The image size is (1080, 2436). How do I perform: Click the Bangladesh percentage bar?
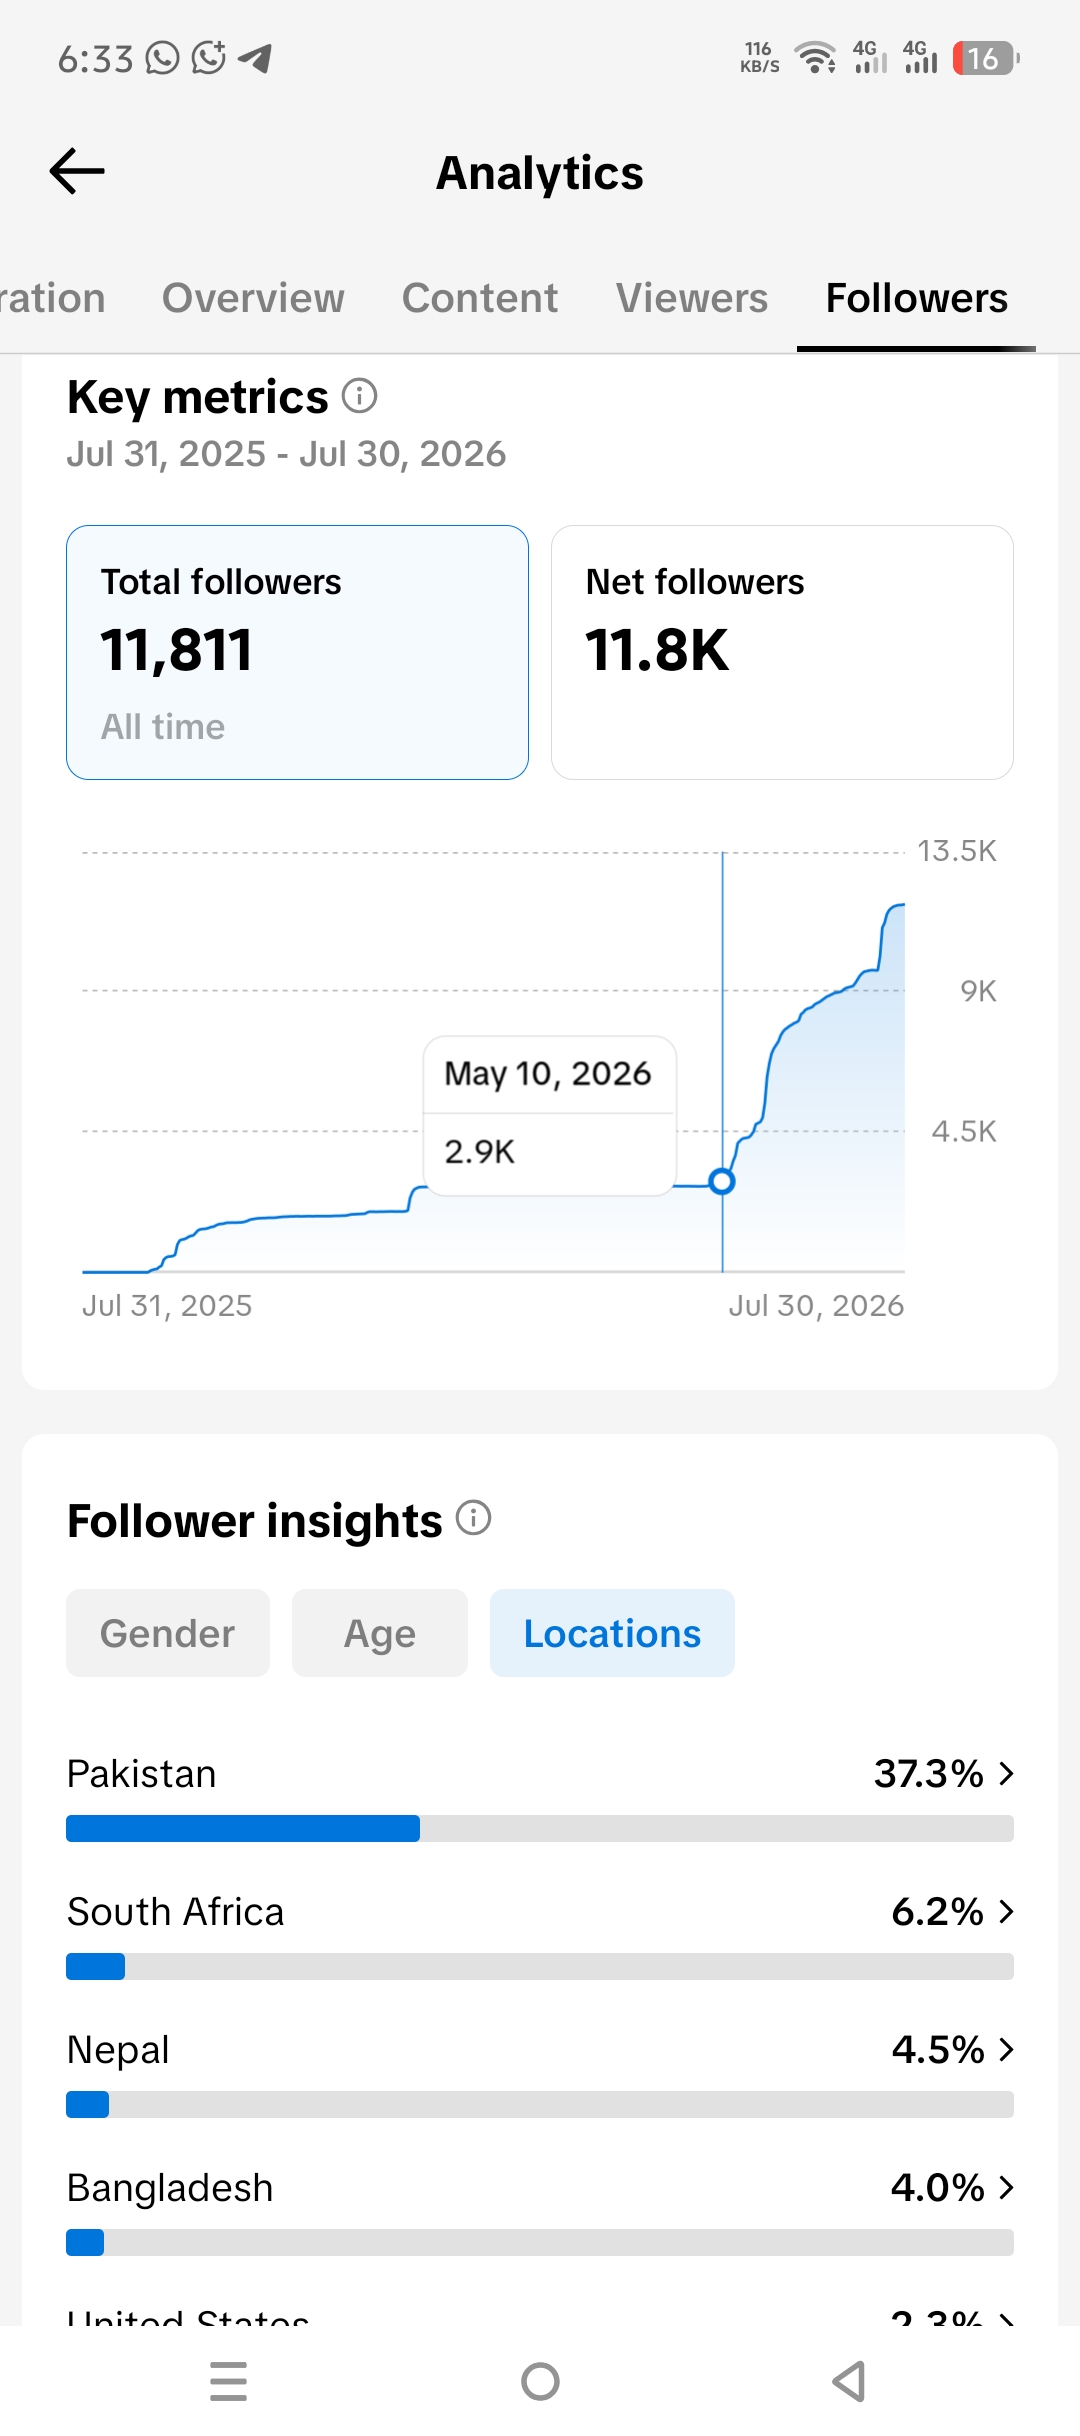[x=540, y=2242]
